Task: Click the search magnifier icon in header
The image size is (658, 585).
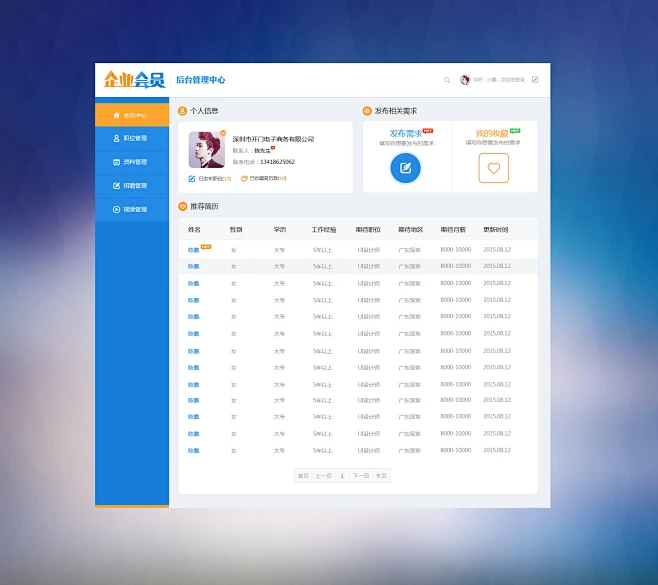Action: 447,80
